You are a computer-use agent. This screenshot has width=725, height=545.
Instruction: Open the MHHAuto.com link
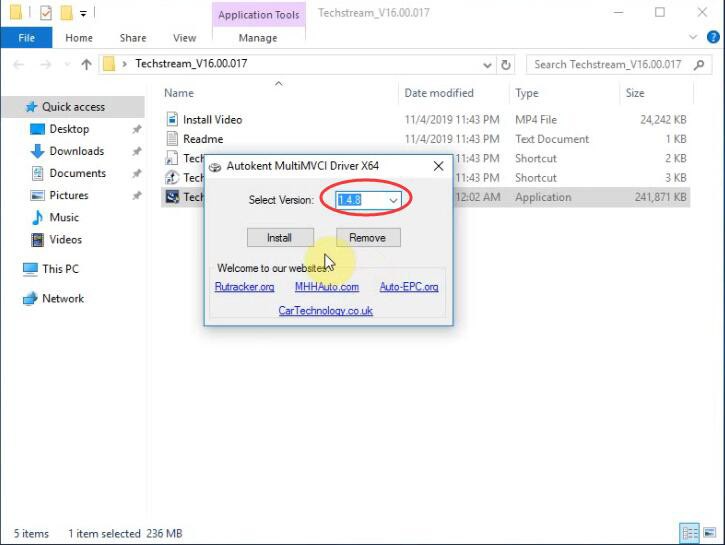point(327,287)
